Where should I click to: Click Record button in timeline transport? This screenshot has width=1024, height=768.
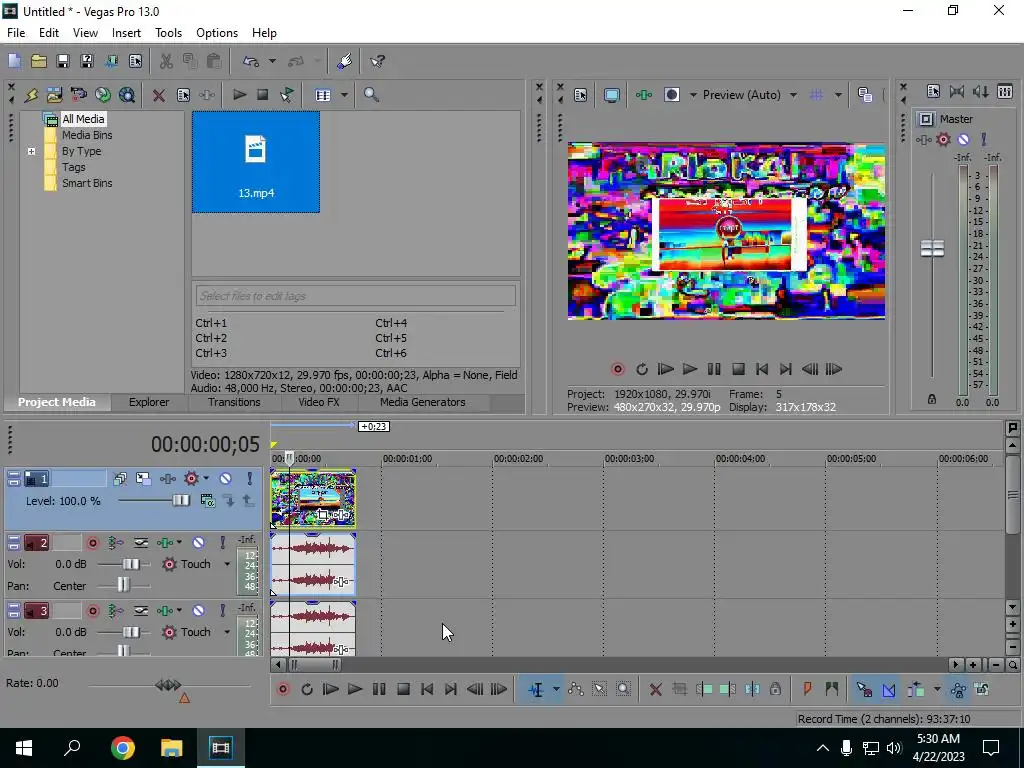tap(283, 690)
